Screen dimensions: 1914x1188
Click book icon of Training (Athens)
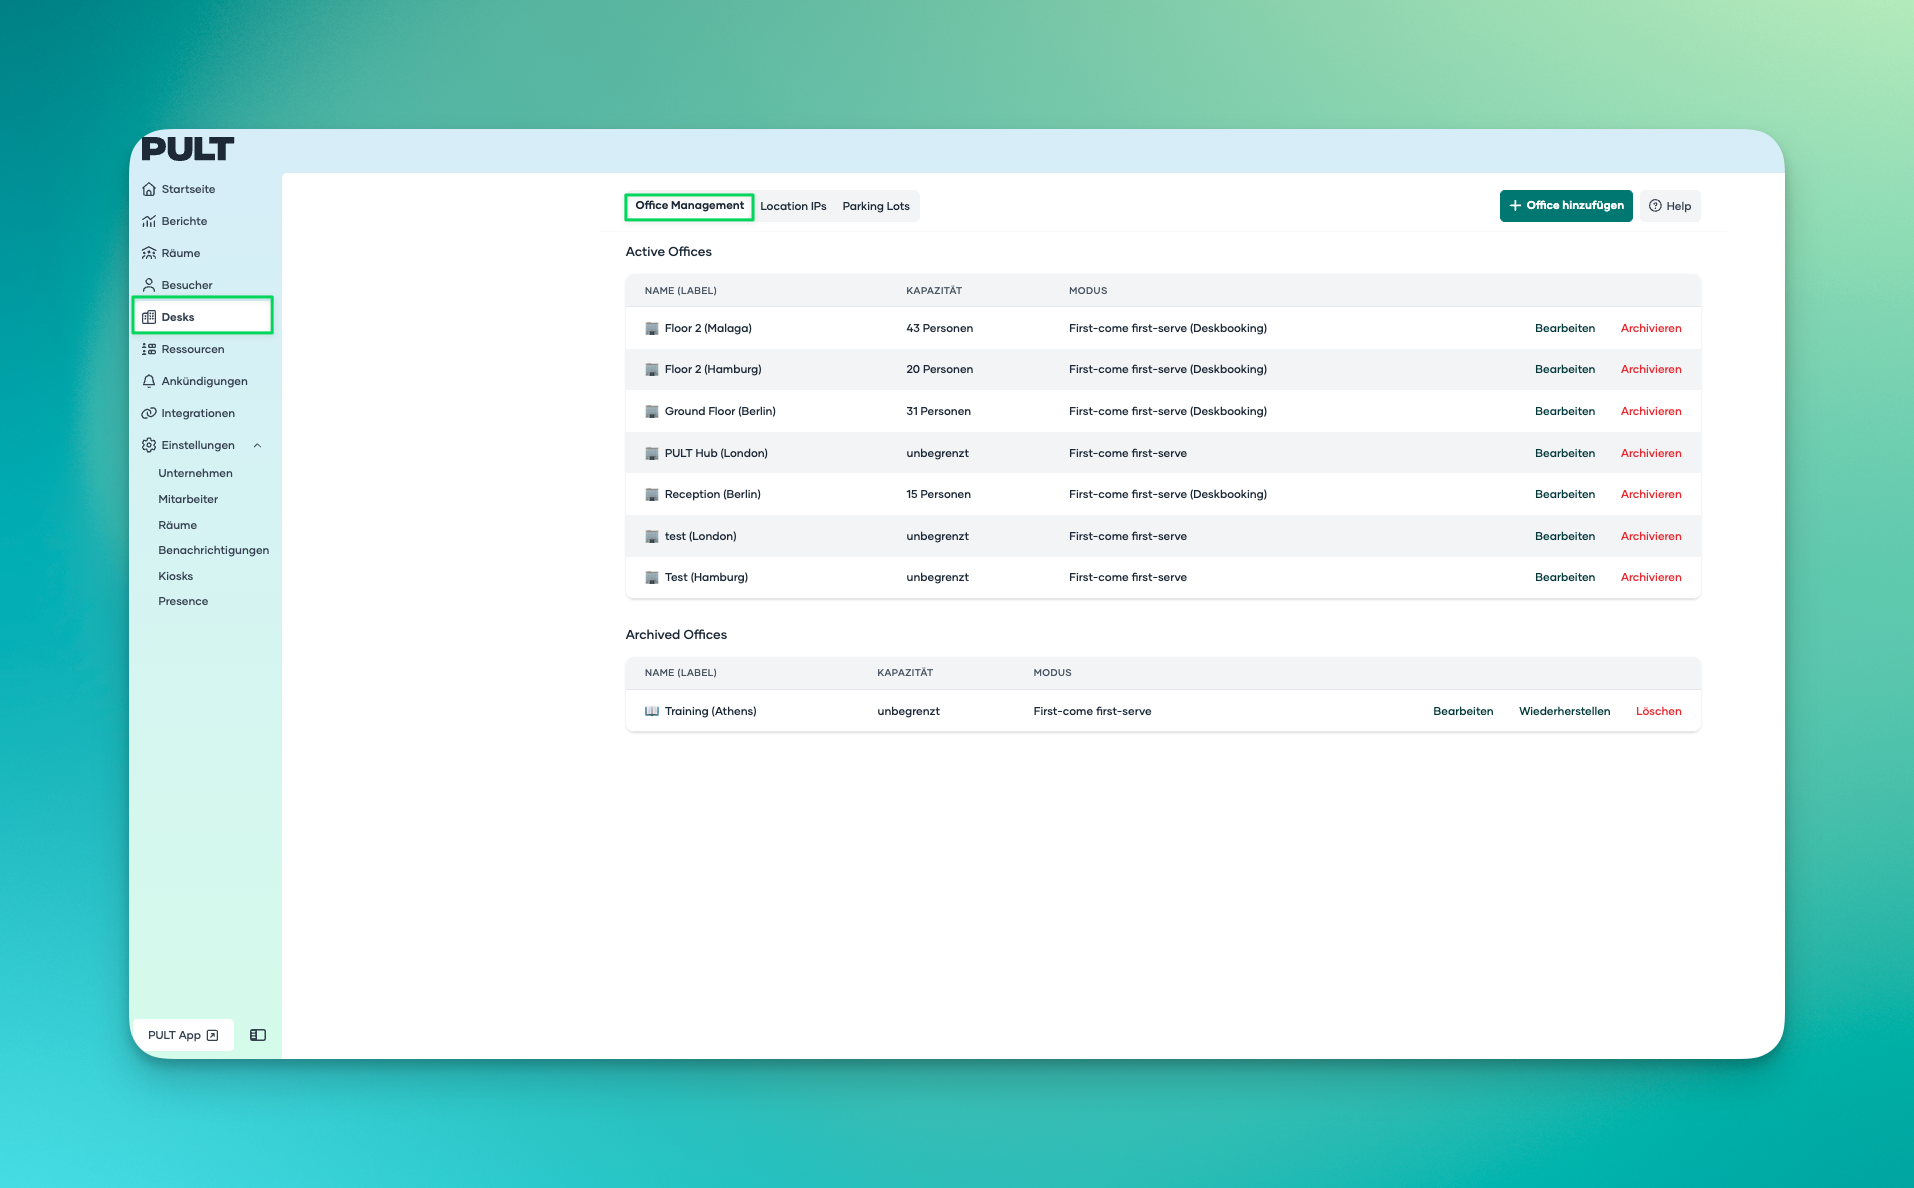[x=652, y=711]
